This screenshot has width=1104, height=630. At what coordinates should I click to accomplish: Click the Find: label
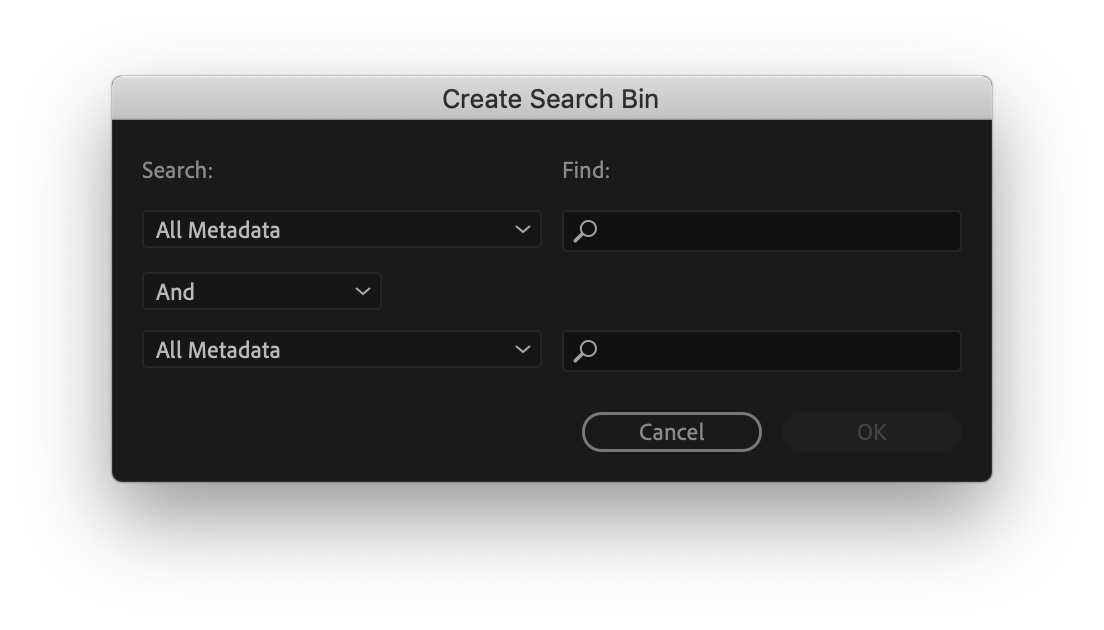coord(586,171)
